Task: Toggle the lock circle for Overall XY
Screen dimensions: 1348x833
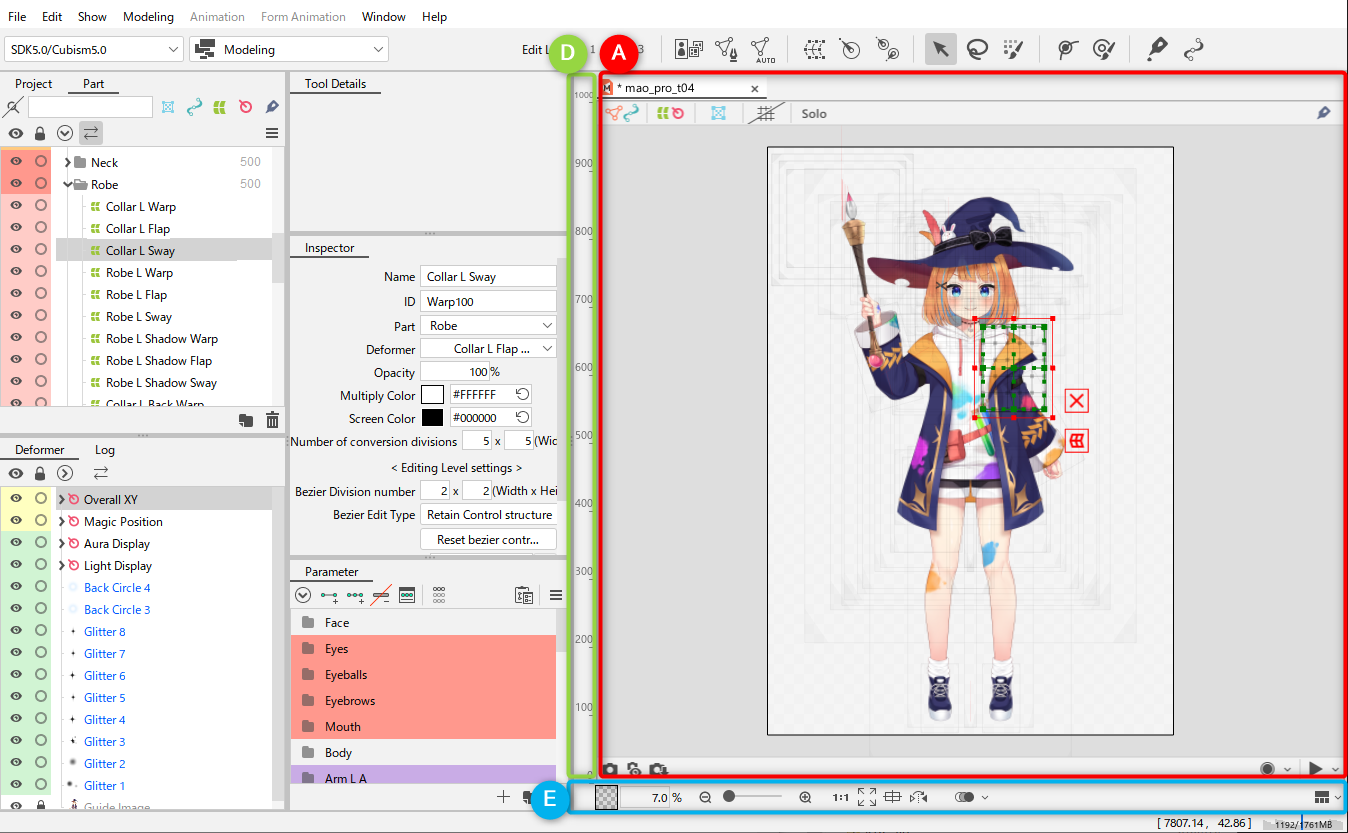Action: 41,499
